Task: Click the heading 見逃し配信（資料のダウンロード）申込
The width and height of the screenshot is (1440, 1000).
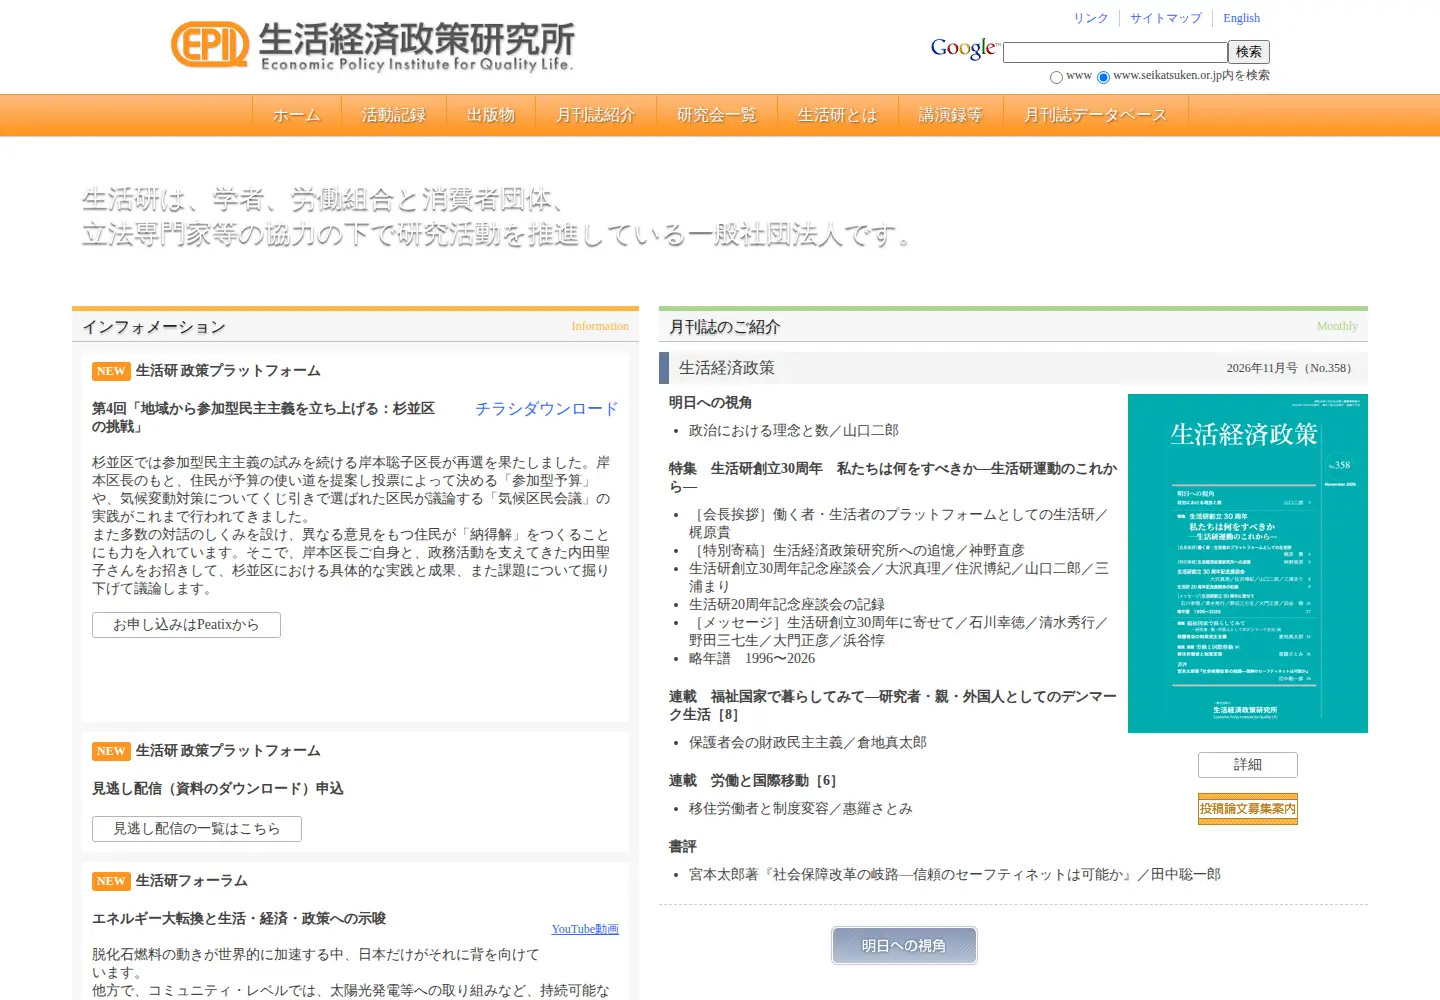Action: (218, 789)
